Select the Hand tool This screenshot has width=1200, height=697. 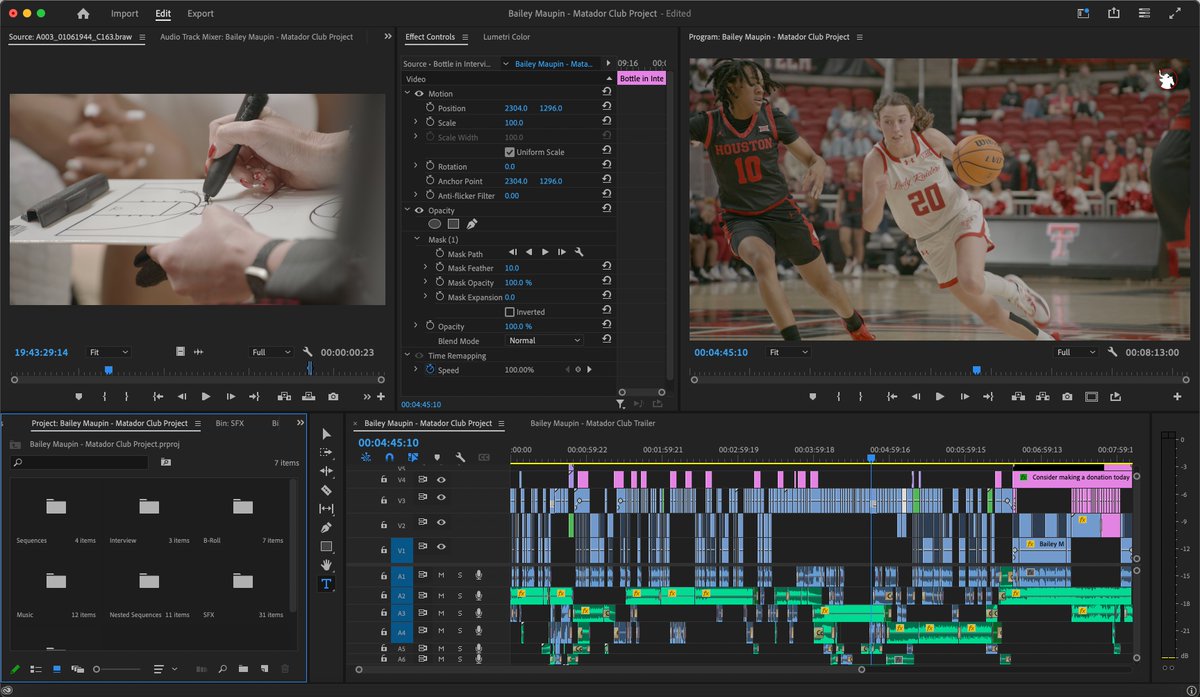326,565
